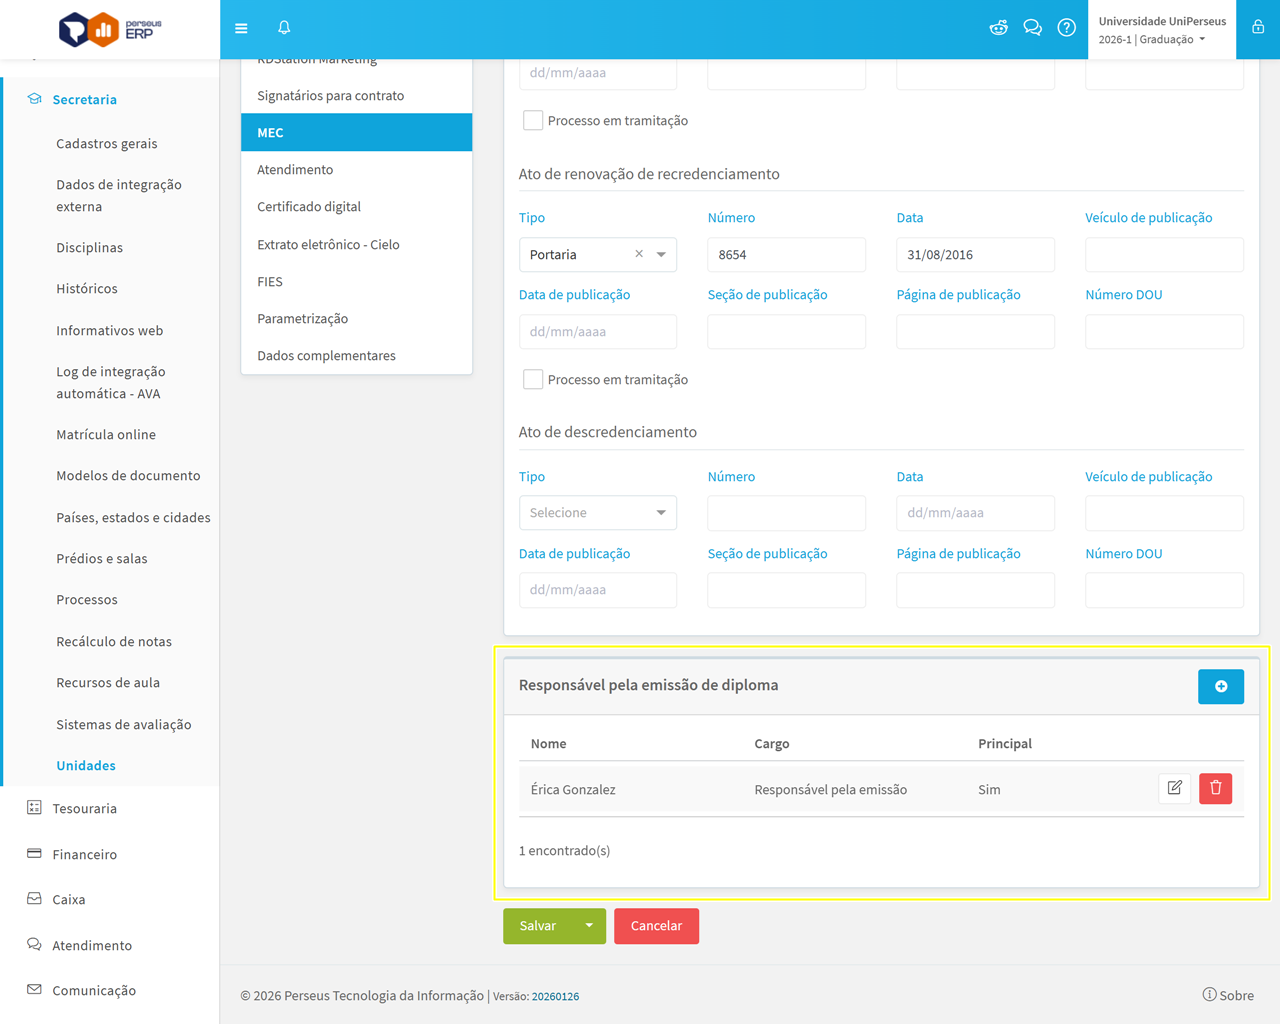
Task: Add a new diploma issuance responsible
Action: coord(1220,687)
